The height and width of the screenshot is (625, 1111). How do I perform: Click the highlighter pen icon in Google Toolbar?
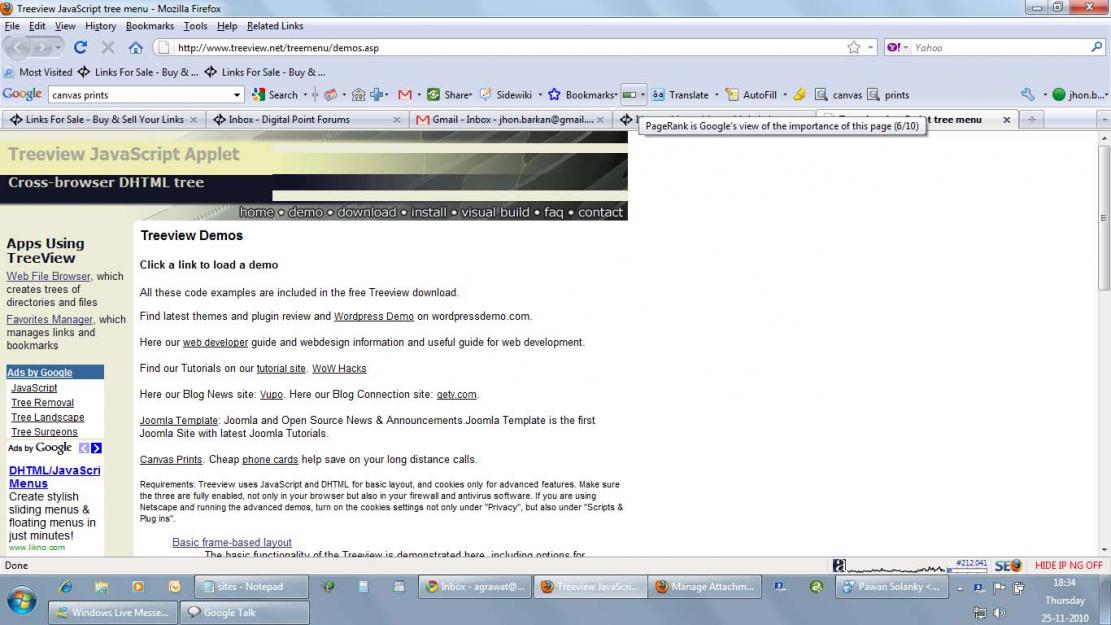click(x=799, y=95)
